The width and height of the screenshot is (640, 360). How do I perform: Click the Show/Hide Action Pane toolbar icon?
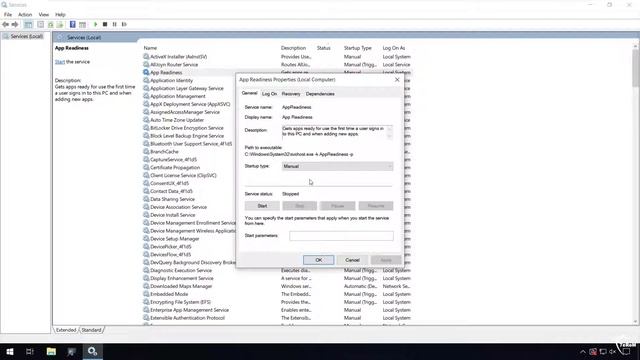[x=82, y=24]
